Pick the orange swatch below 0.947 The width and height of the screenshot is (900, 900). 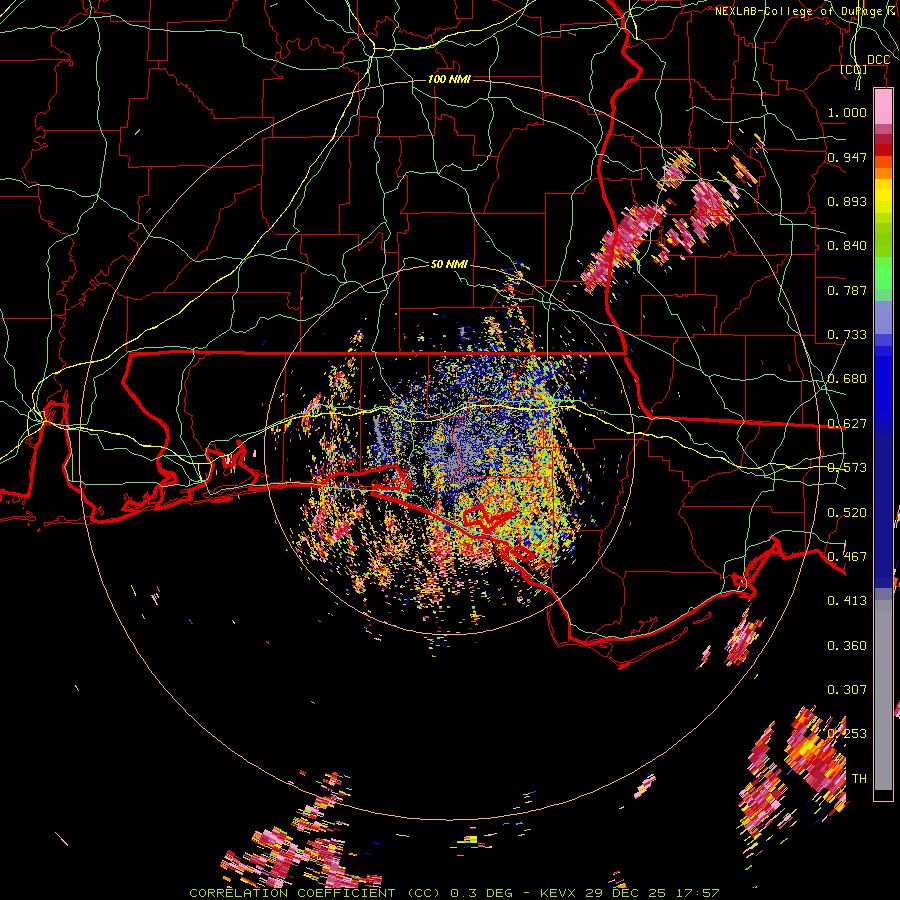(883, 173)
